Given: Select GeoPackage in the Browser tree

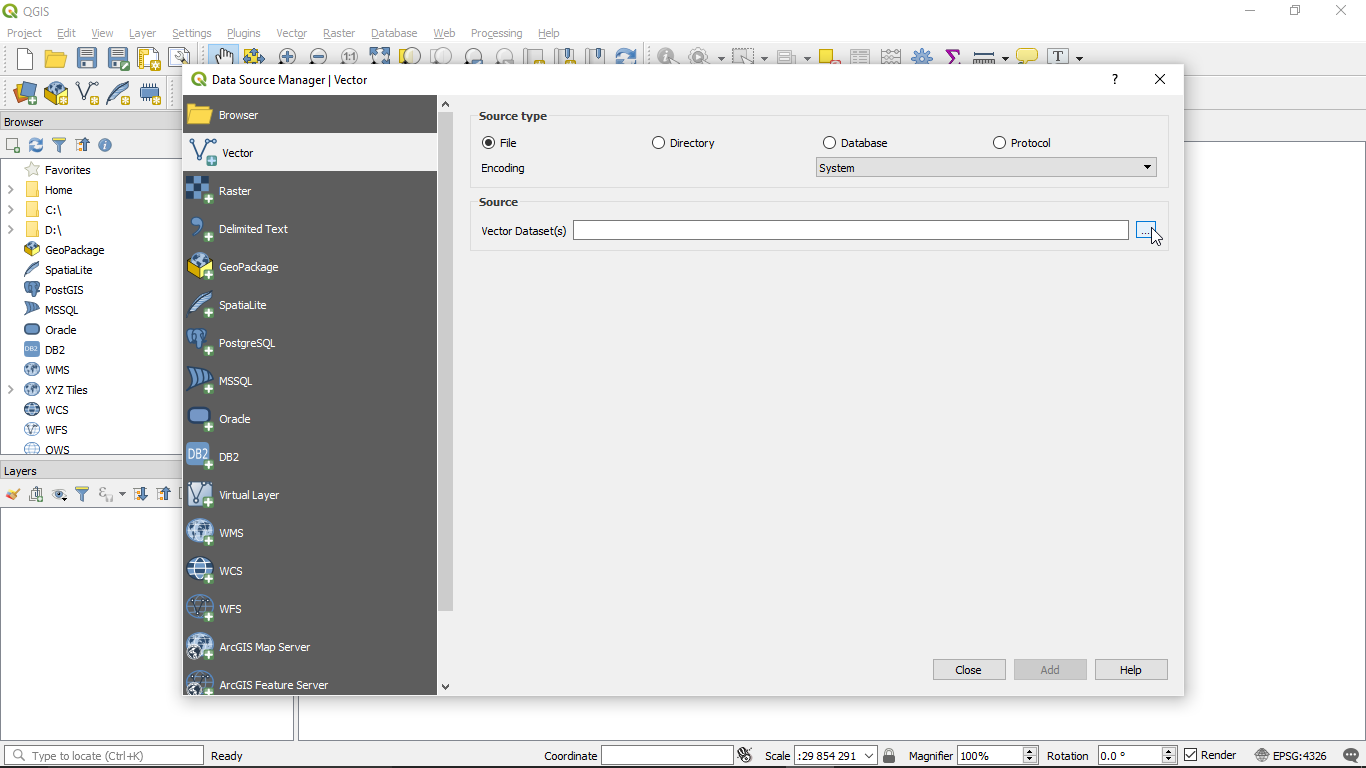Looking at the screenshot, I should point(74,250).
